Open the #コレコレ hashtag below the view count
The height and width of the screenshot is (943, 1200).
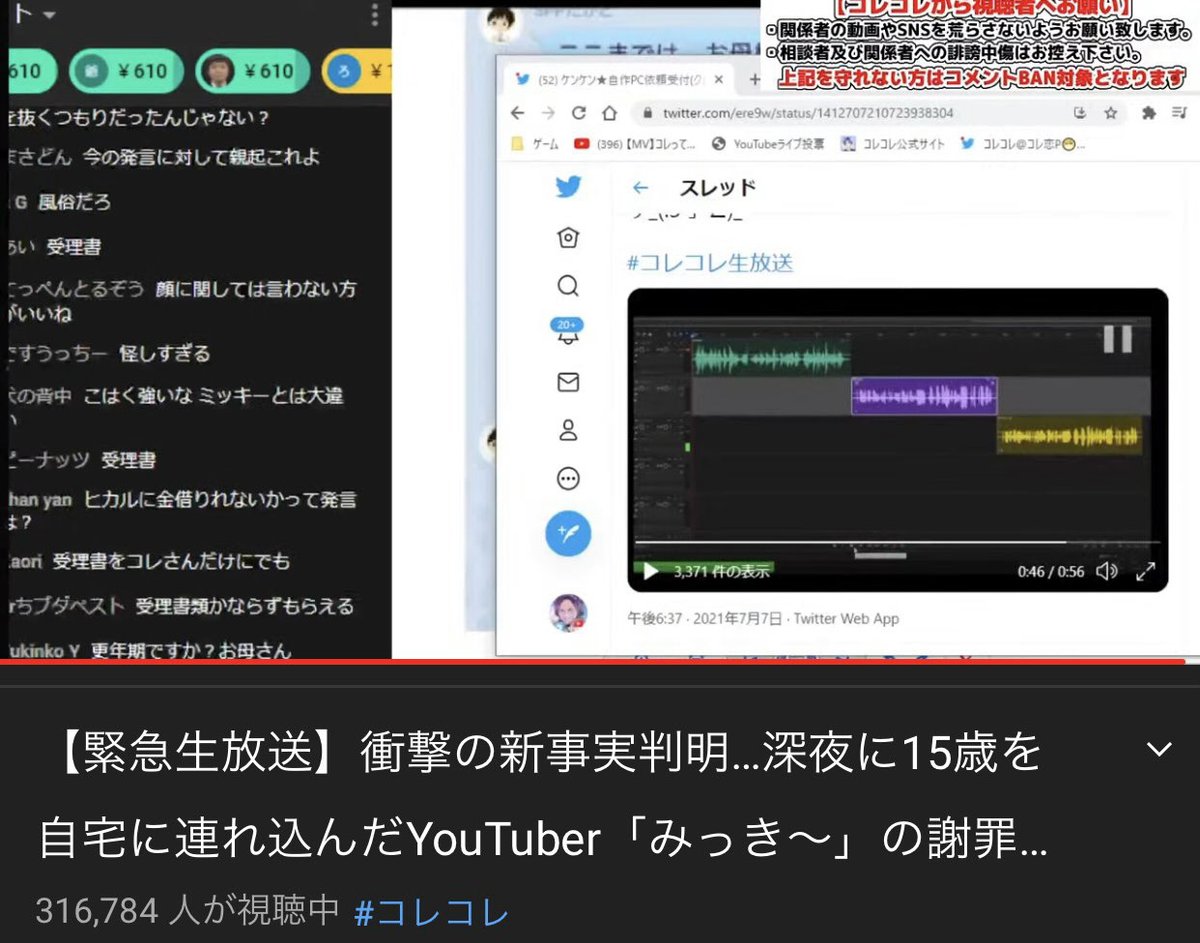tap(432, 911)
